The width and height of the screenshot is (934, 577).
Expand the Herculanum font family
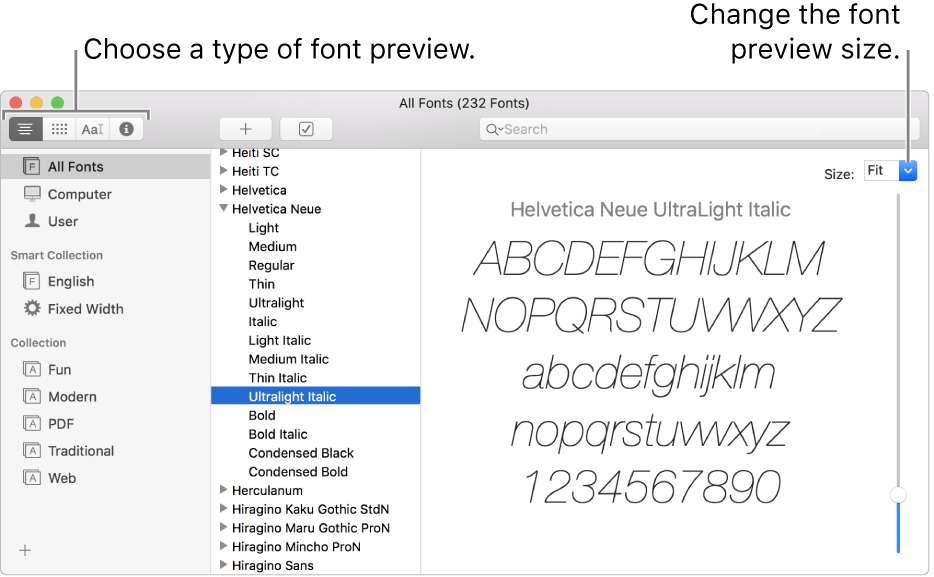coord(224,489)
